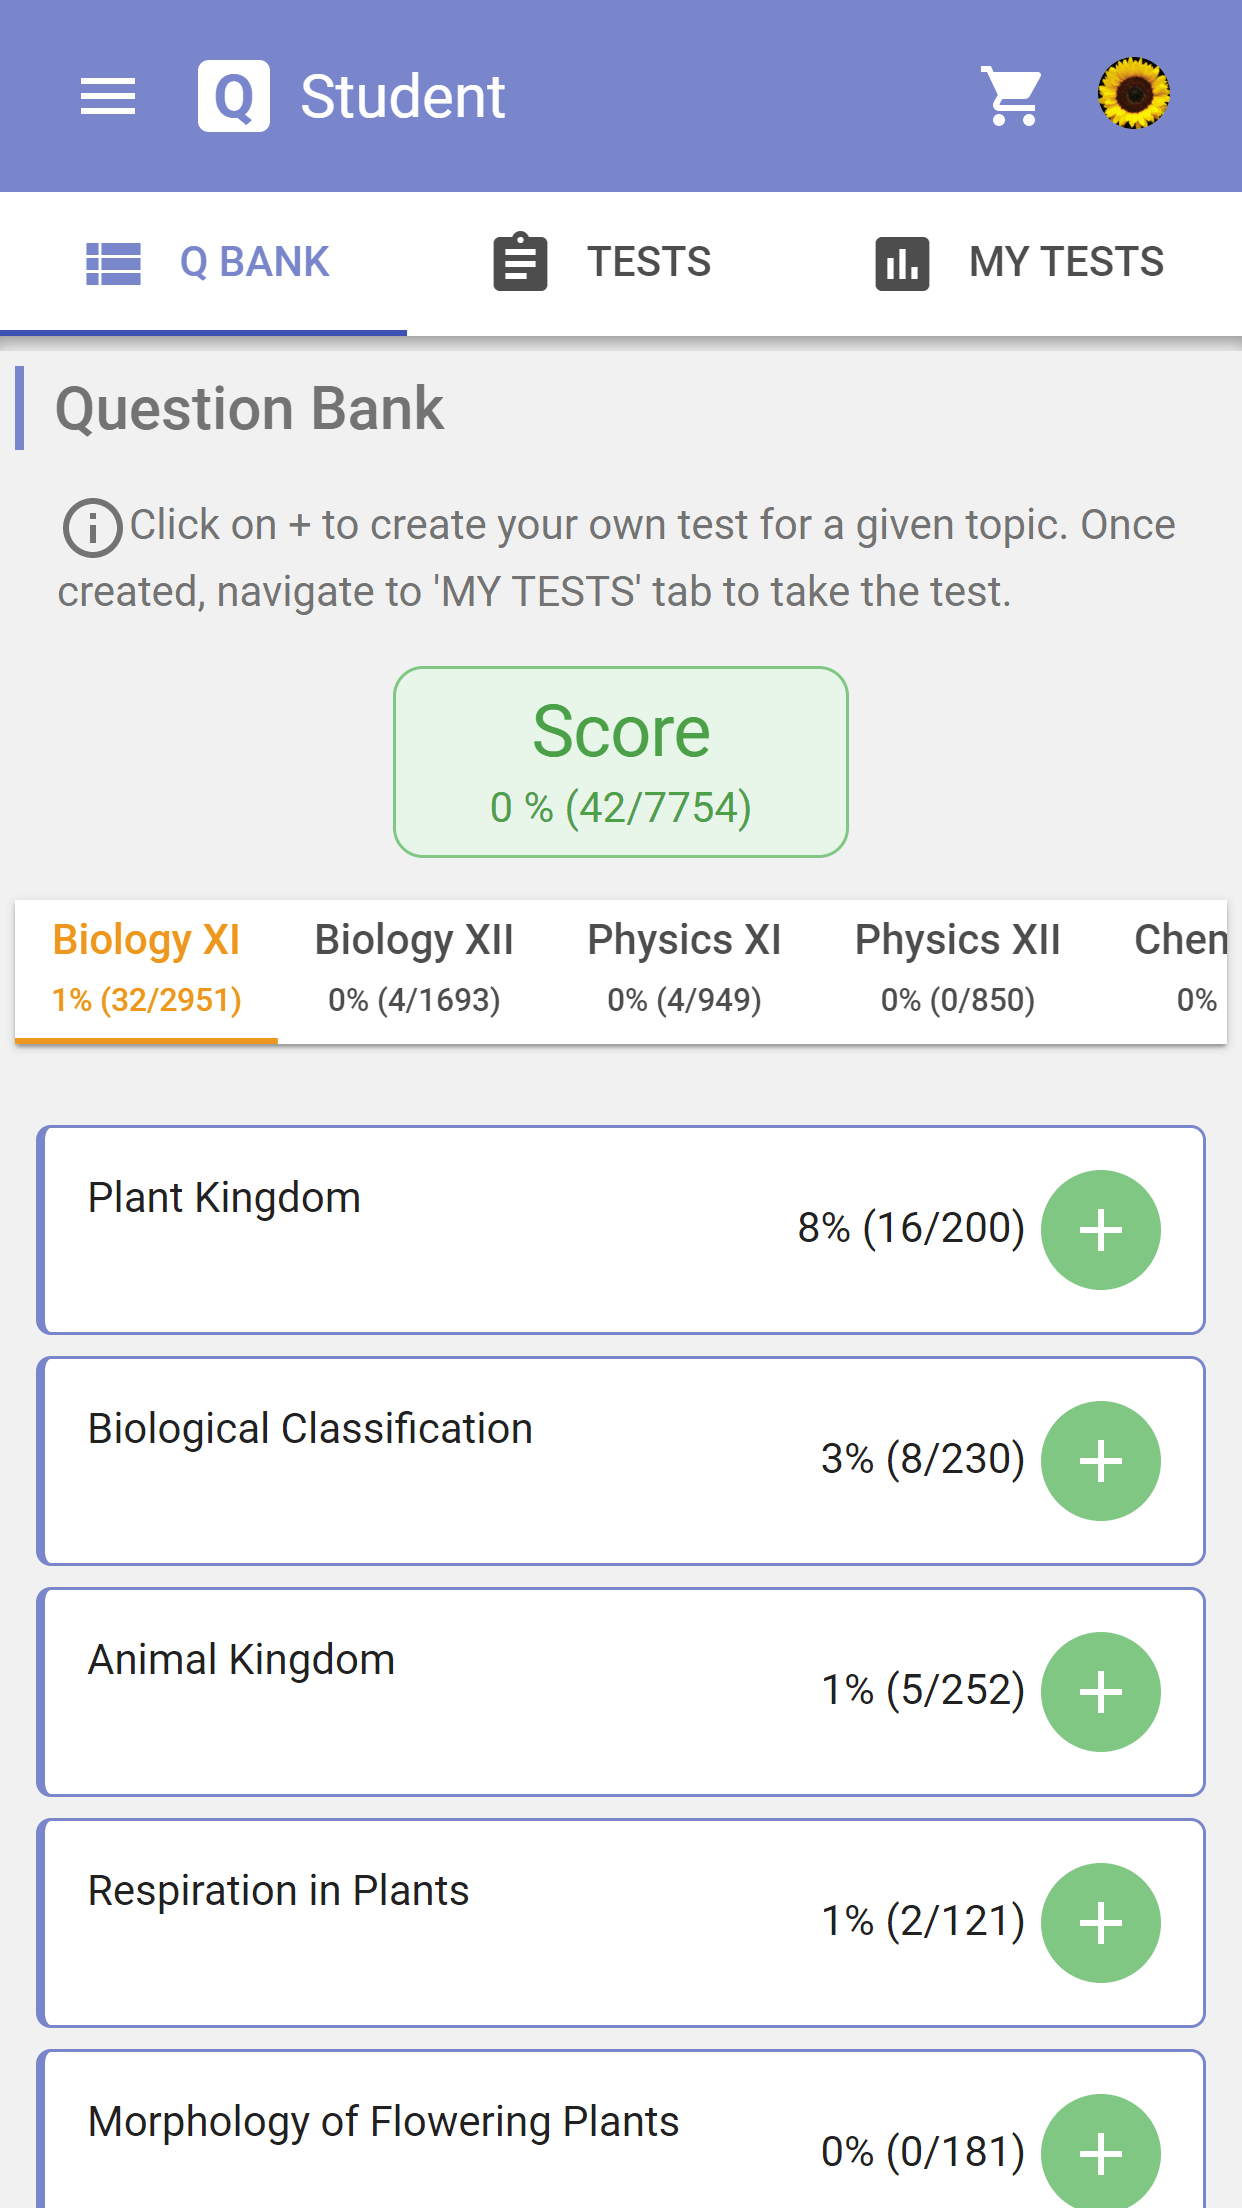
Task: Add a test for Animal Kingdom
Action: point(1101,1692)
